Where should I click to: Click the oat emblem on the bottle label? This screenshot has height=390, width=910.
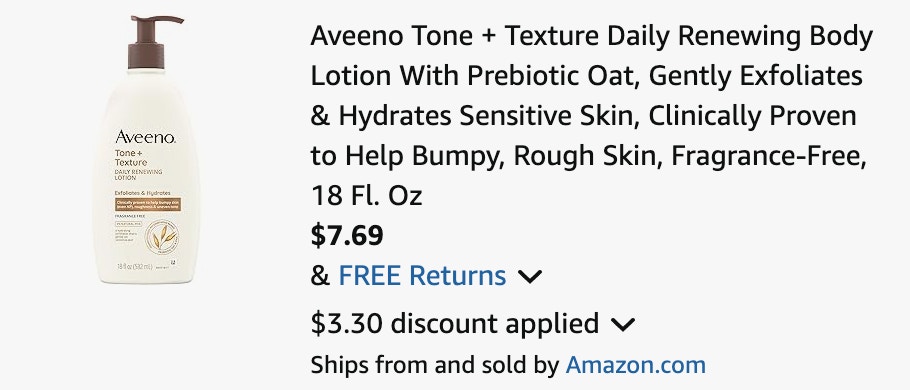(x=162, y=237)
